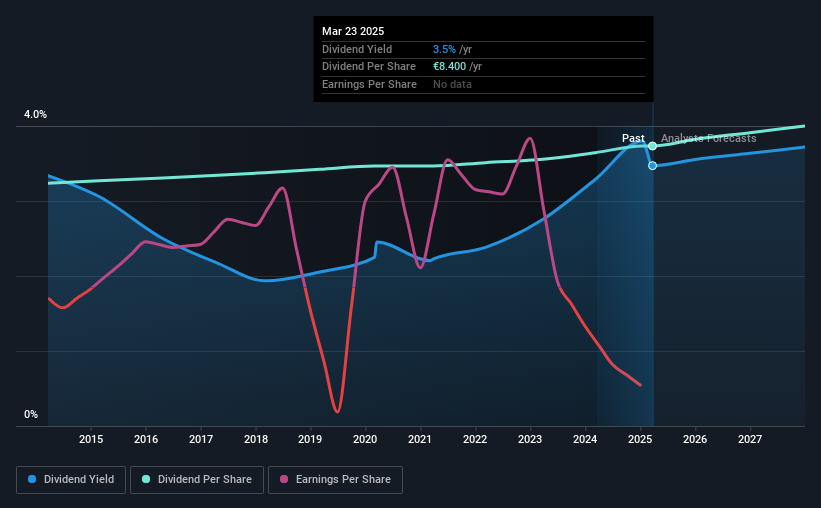Click the 0% y-axis label

[x=31, y=414]
